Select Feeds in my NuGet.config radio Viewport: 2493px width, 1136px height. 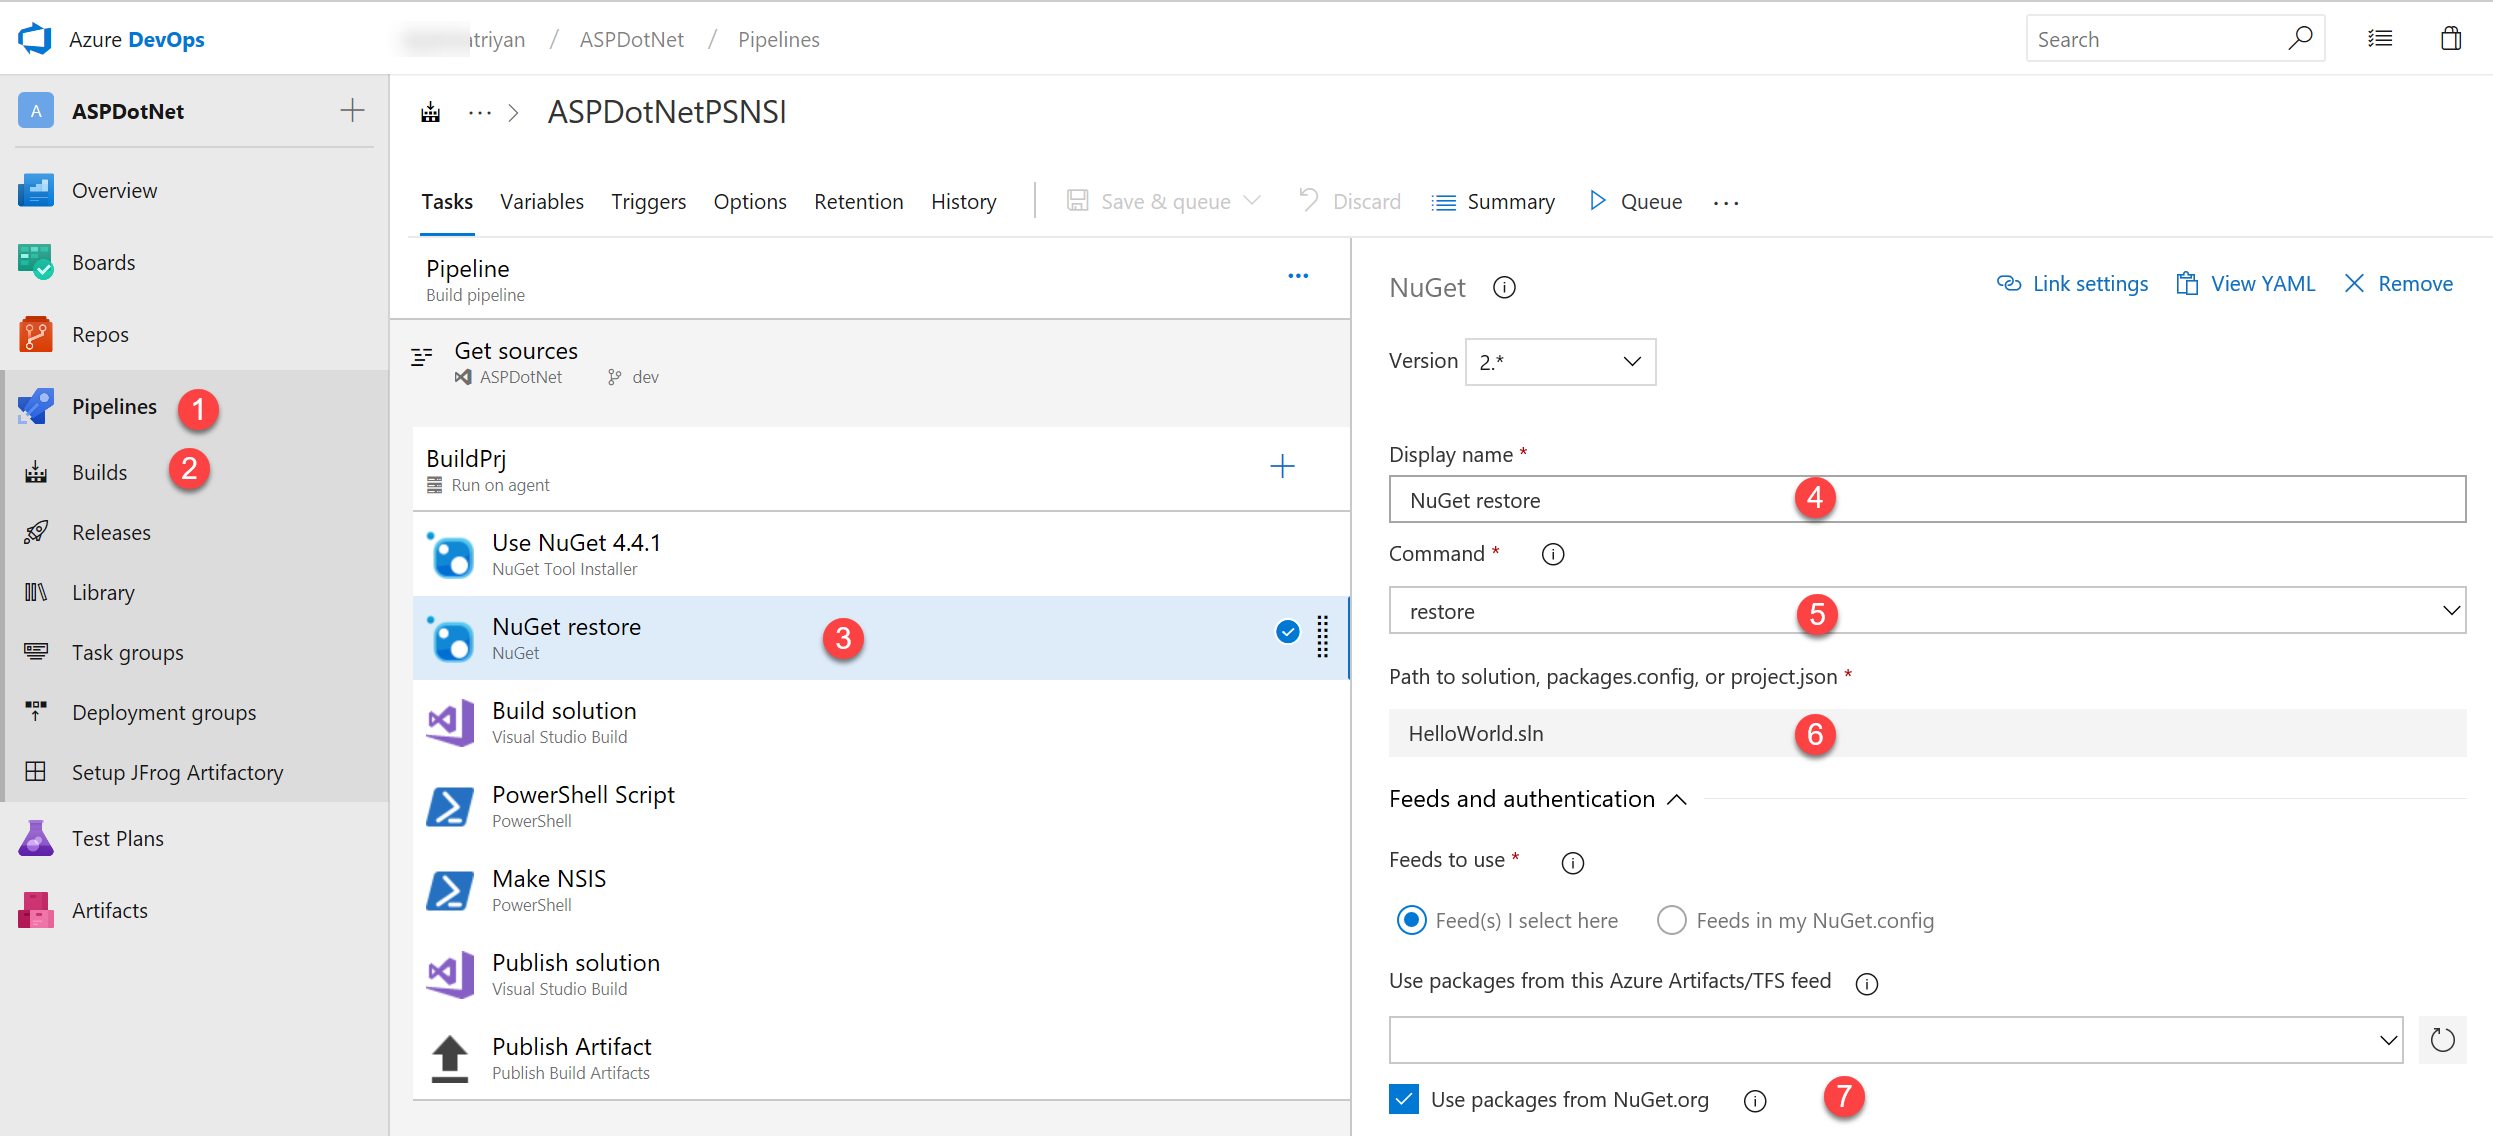point(1671,920)
